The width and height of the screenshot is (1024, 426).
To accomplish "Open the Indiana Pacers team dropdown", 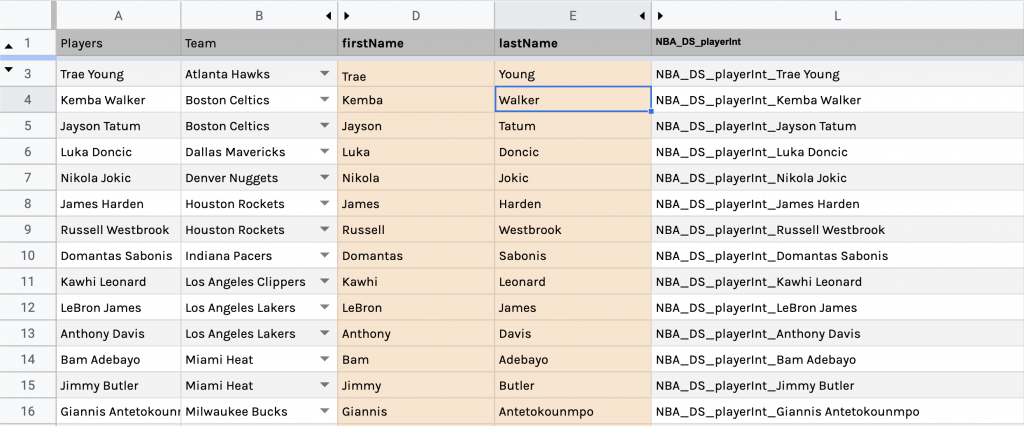I will click(x=324, y=256).
